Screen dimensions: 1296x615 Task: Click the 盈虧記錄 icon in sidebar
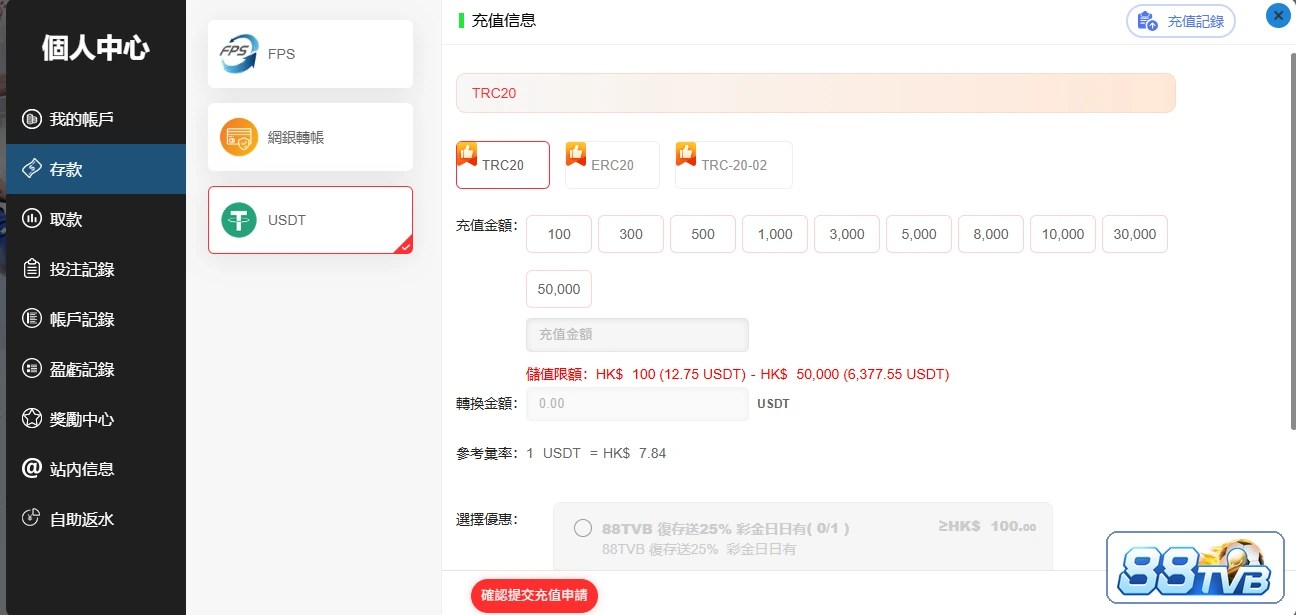31,369
